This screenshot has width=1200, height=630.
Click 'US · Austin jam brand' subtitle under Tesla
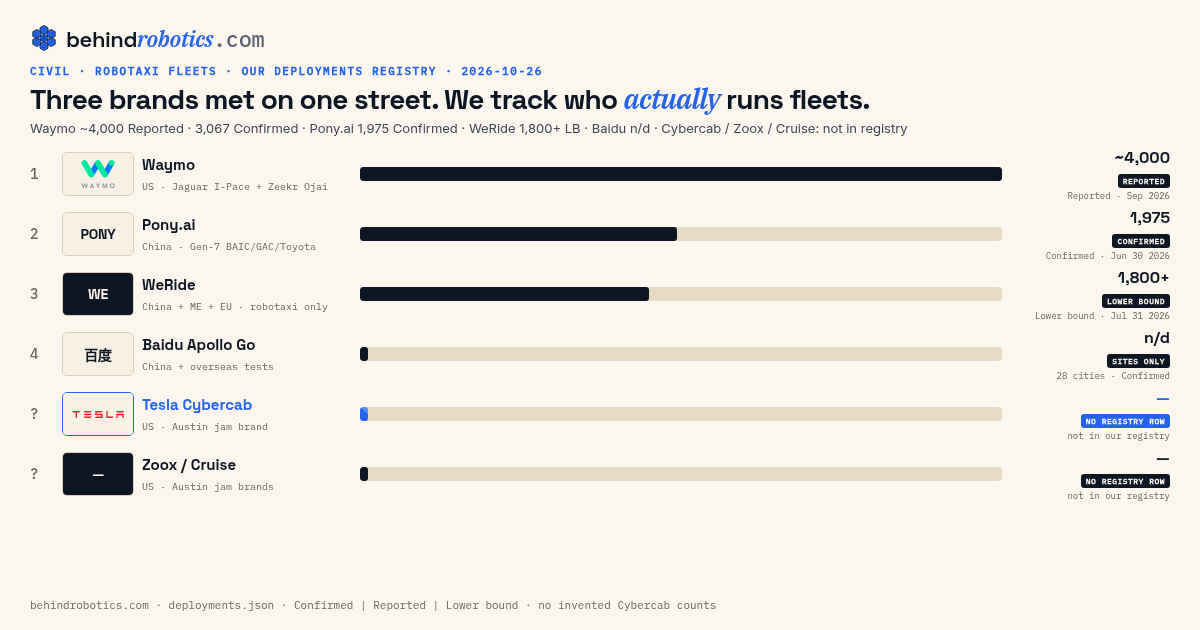[205, 427]
